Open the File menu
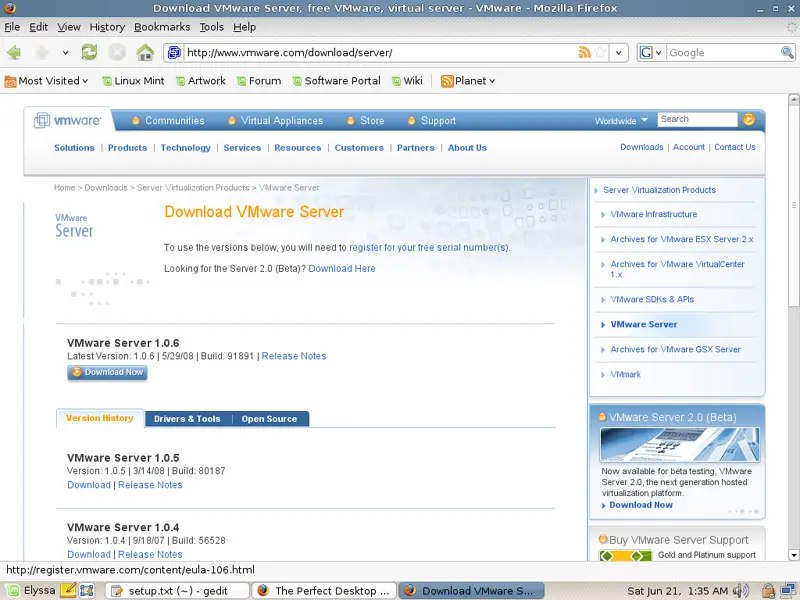800x600 pixels. coord(12,27)
